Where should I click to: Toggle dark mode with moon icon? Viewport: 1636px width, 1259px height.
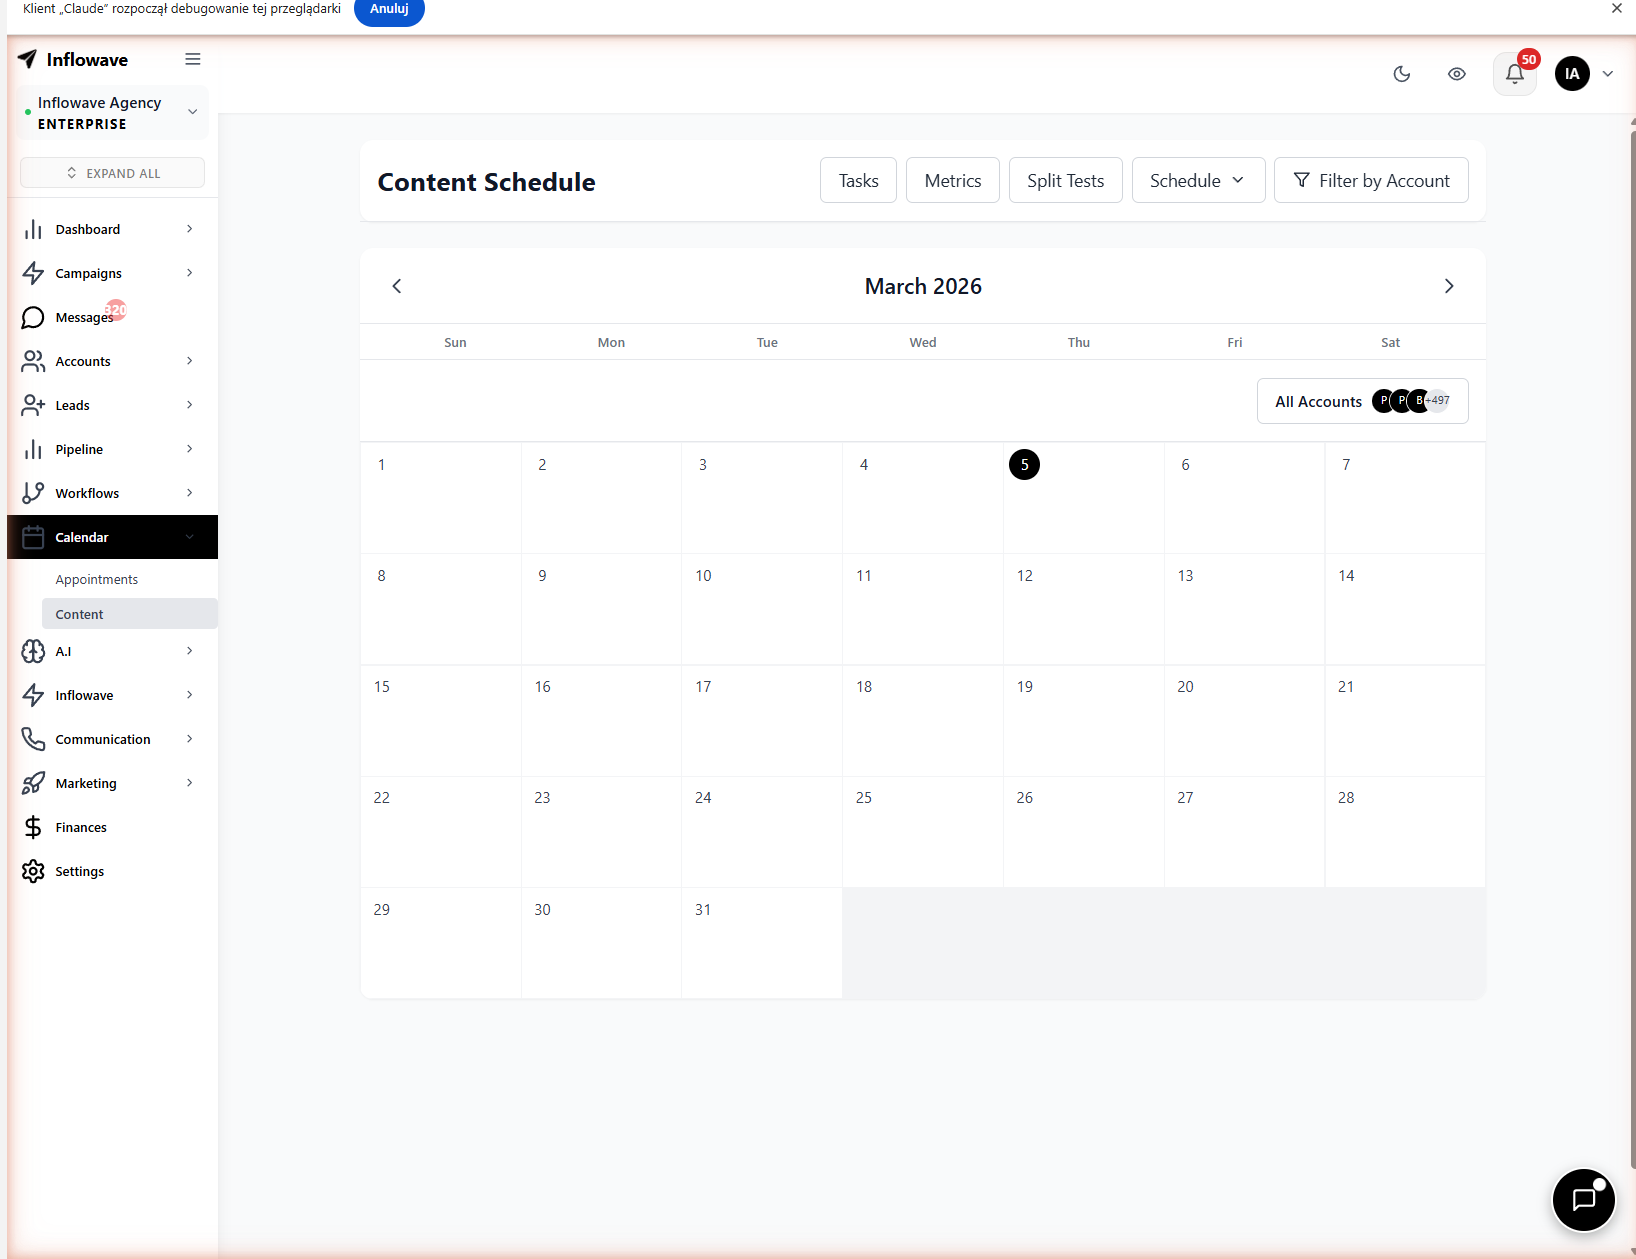click(1401, 74)
